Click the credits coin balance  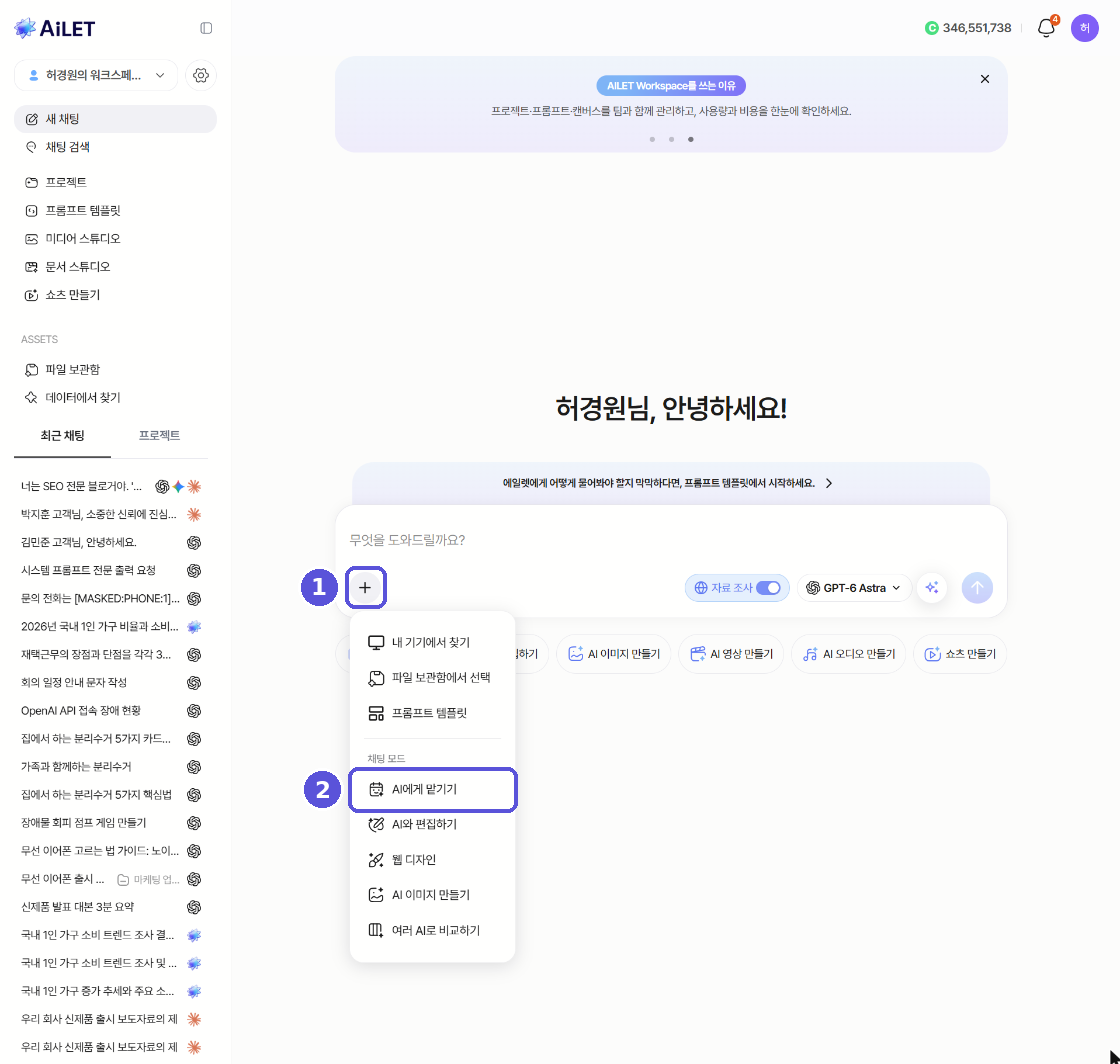tap(969, 28)
